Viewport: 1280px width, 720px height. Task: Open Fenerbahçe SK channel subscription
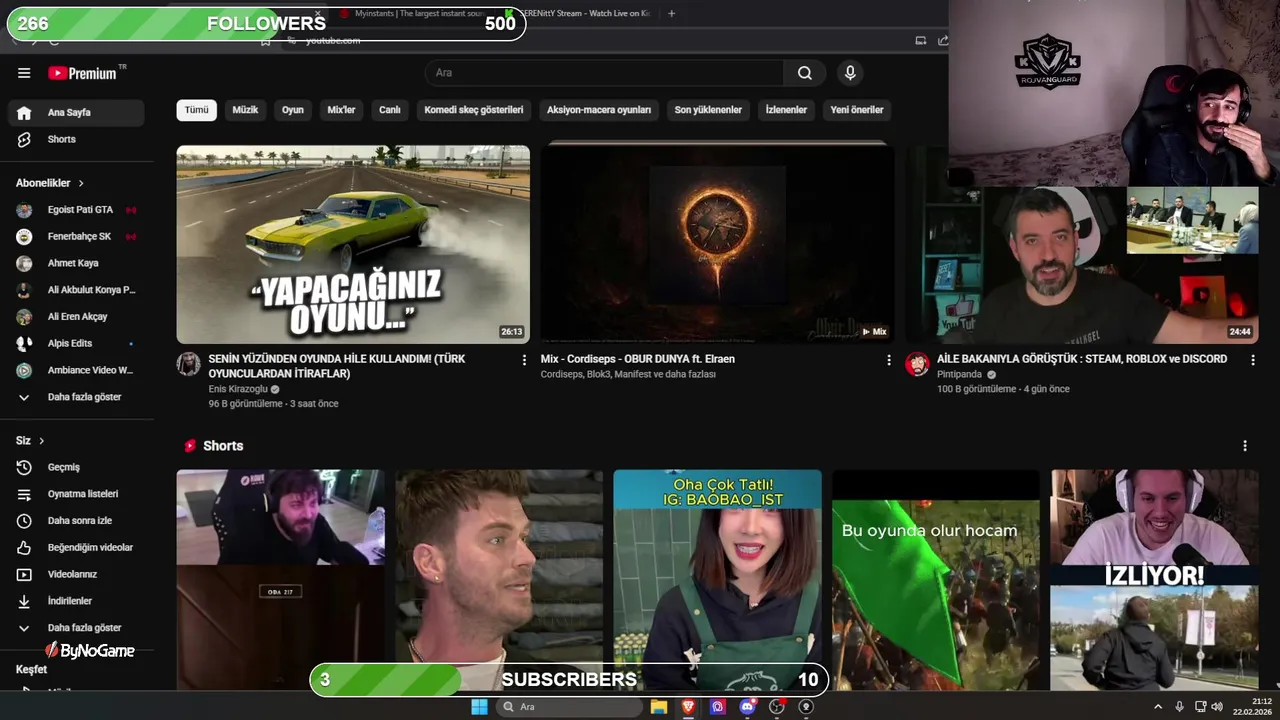click(76, 237)
